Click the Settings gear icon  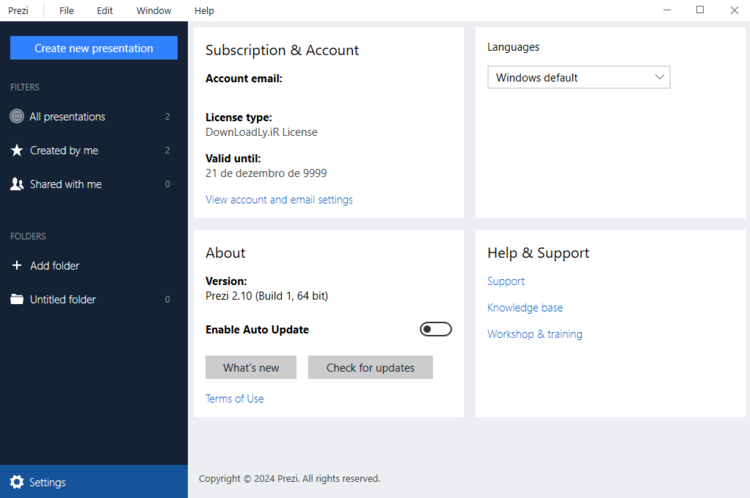[x=17, y=482]
